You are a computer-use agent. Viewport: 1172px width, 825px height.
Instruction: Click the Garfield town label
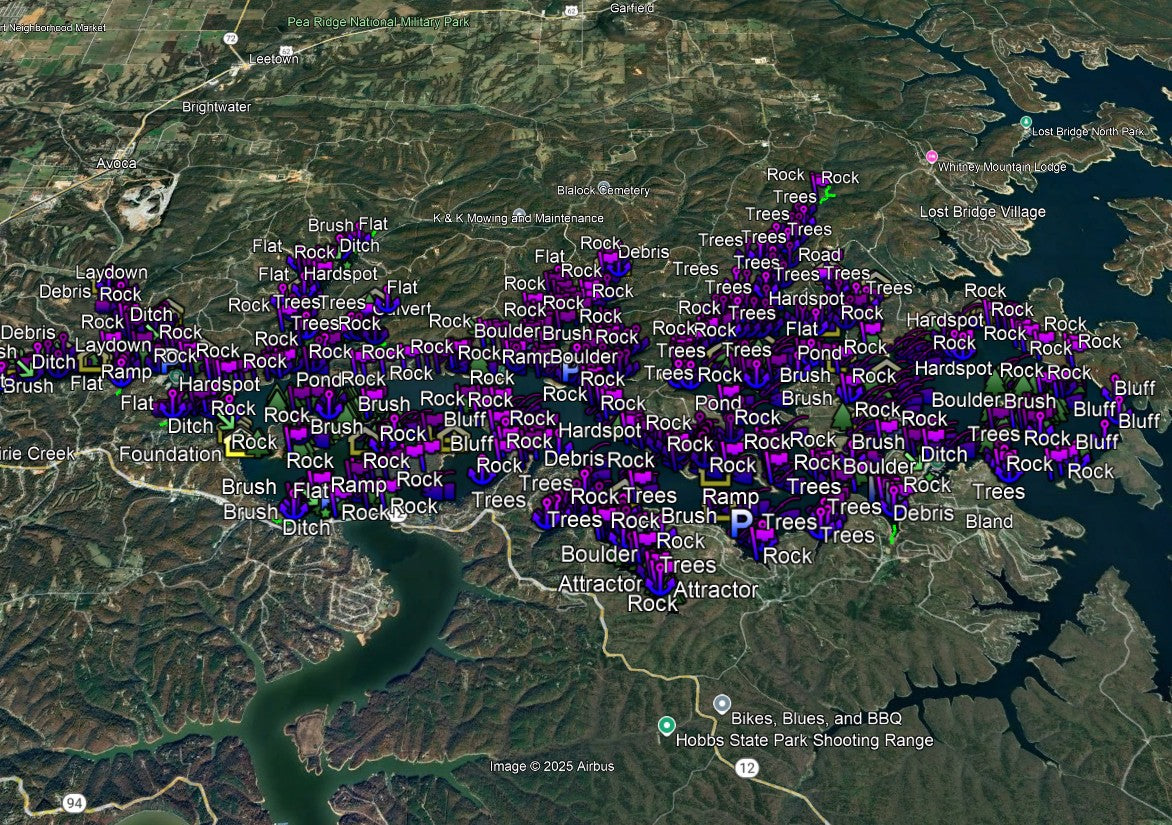632,8
